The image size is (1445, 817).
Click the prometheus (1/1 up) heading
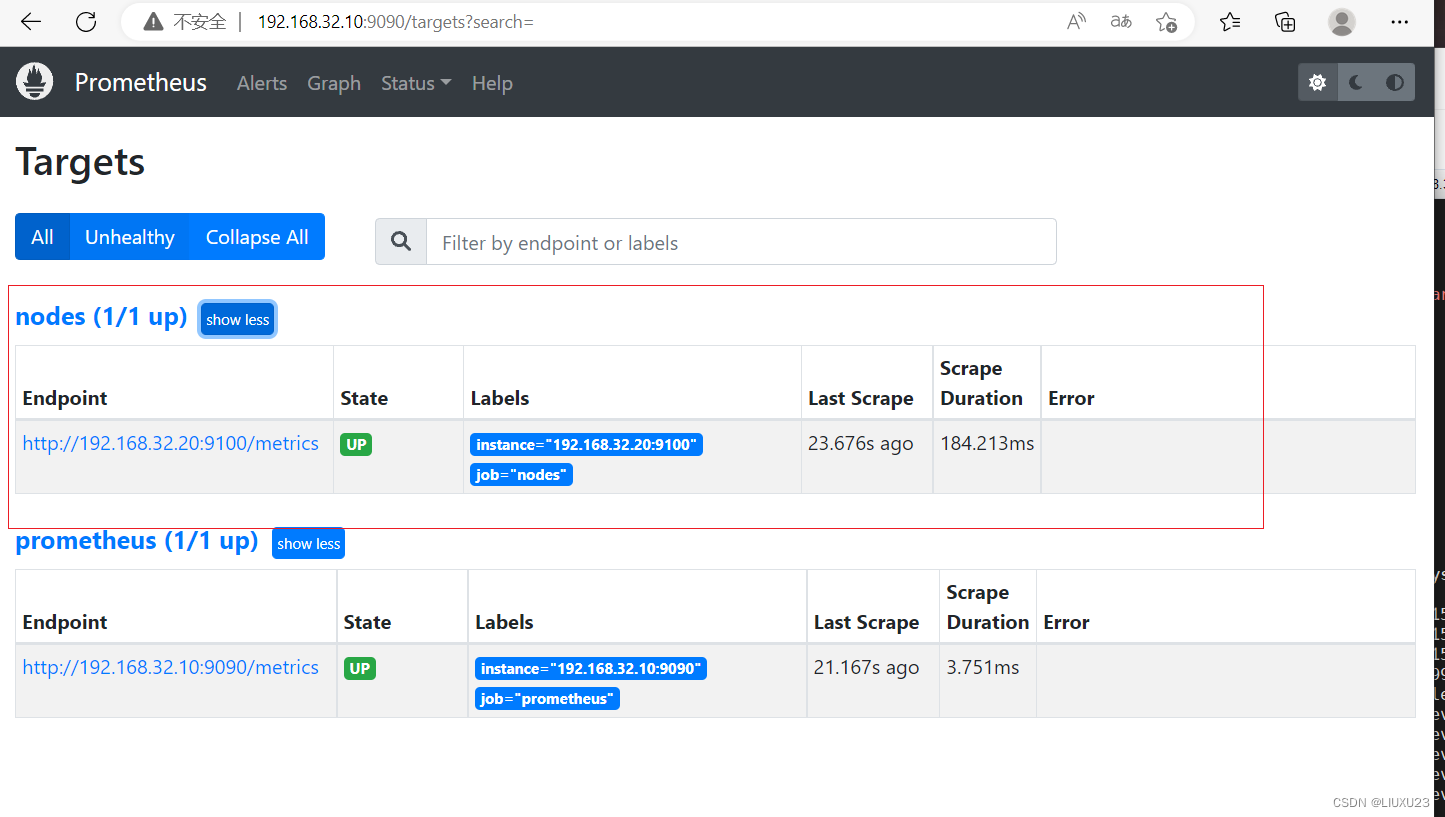[x=137, y=541]
